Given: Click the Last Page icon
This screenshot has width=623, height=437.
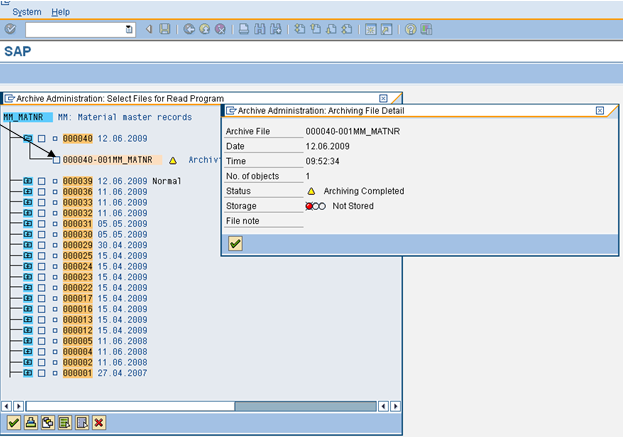Looking at the screenshot, I should click(347, 29).
